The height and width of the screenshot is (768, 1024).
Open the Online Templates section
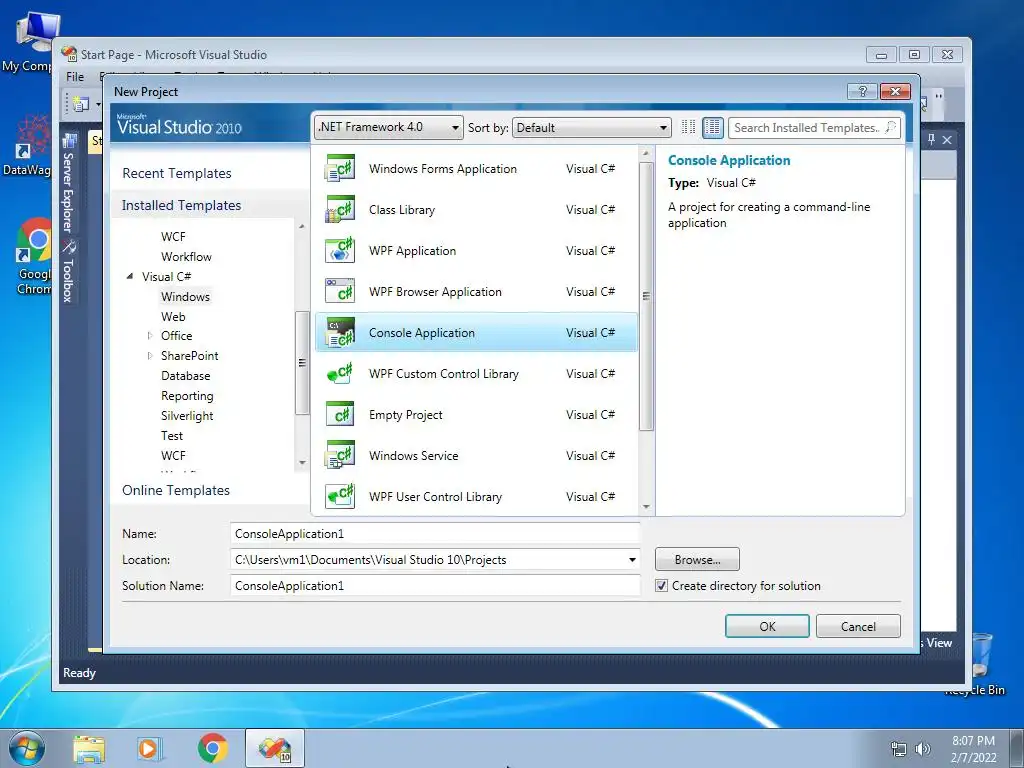coord(176,490)
